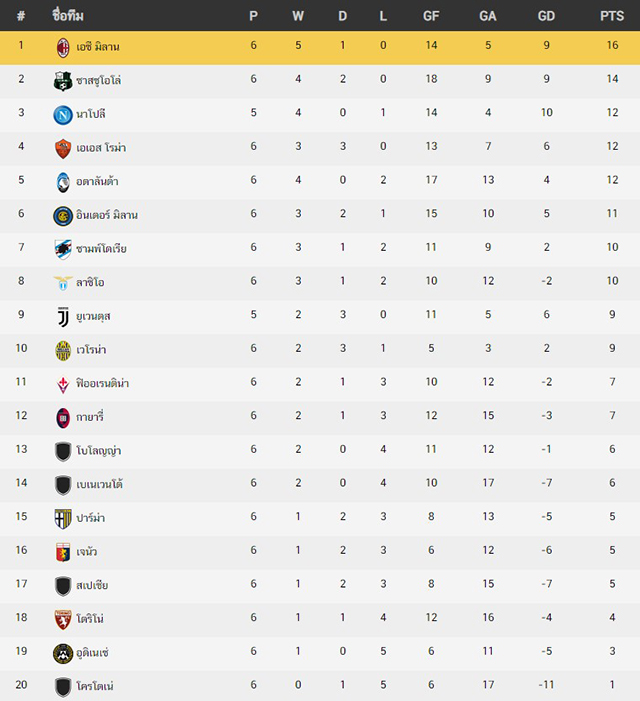Click the Parma cross shield logo
This screenshot has width=640, height=701.
tap(63, 519)
